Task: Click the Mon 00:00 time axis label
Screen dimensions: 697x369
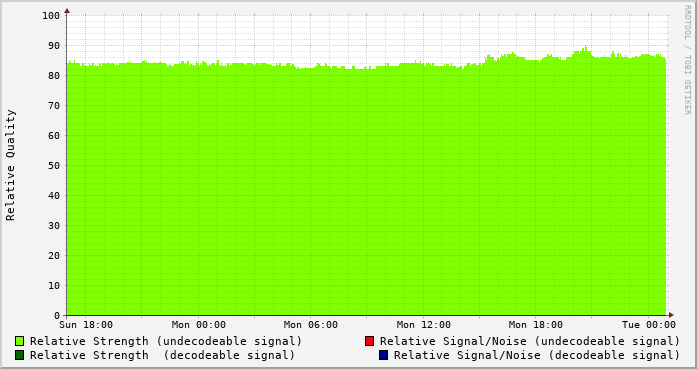Action: 199,325
